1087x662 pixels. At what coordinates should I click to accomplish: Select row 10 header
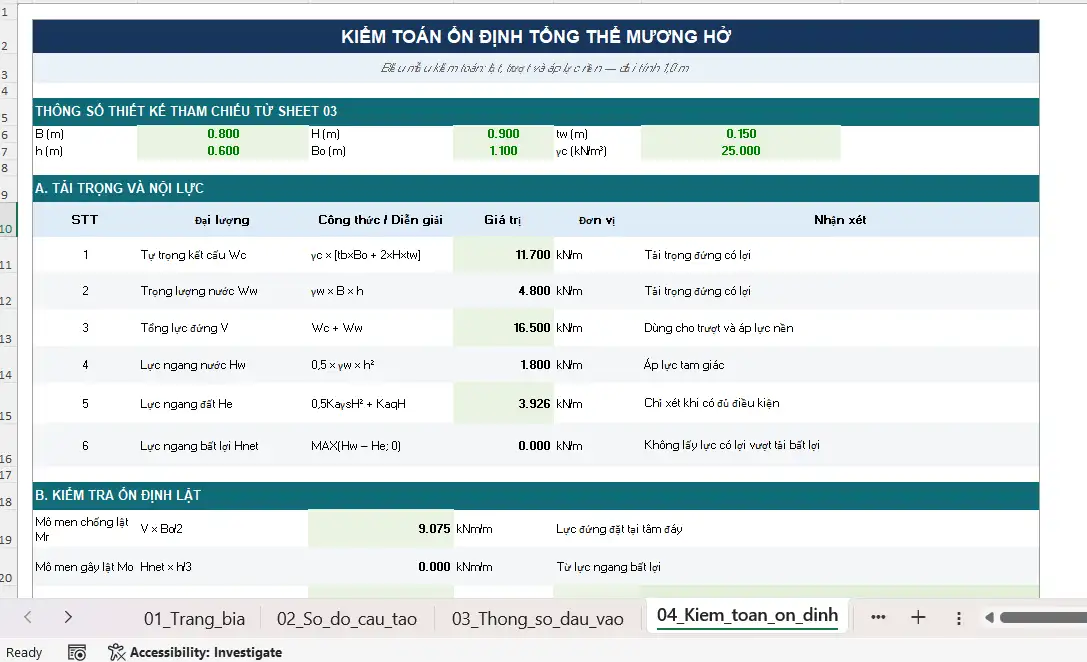coord(8,220)
